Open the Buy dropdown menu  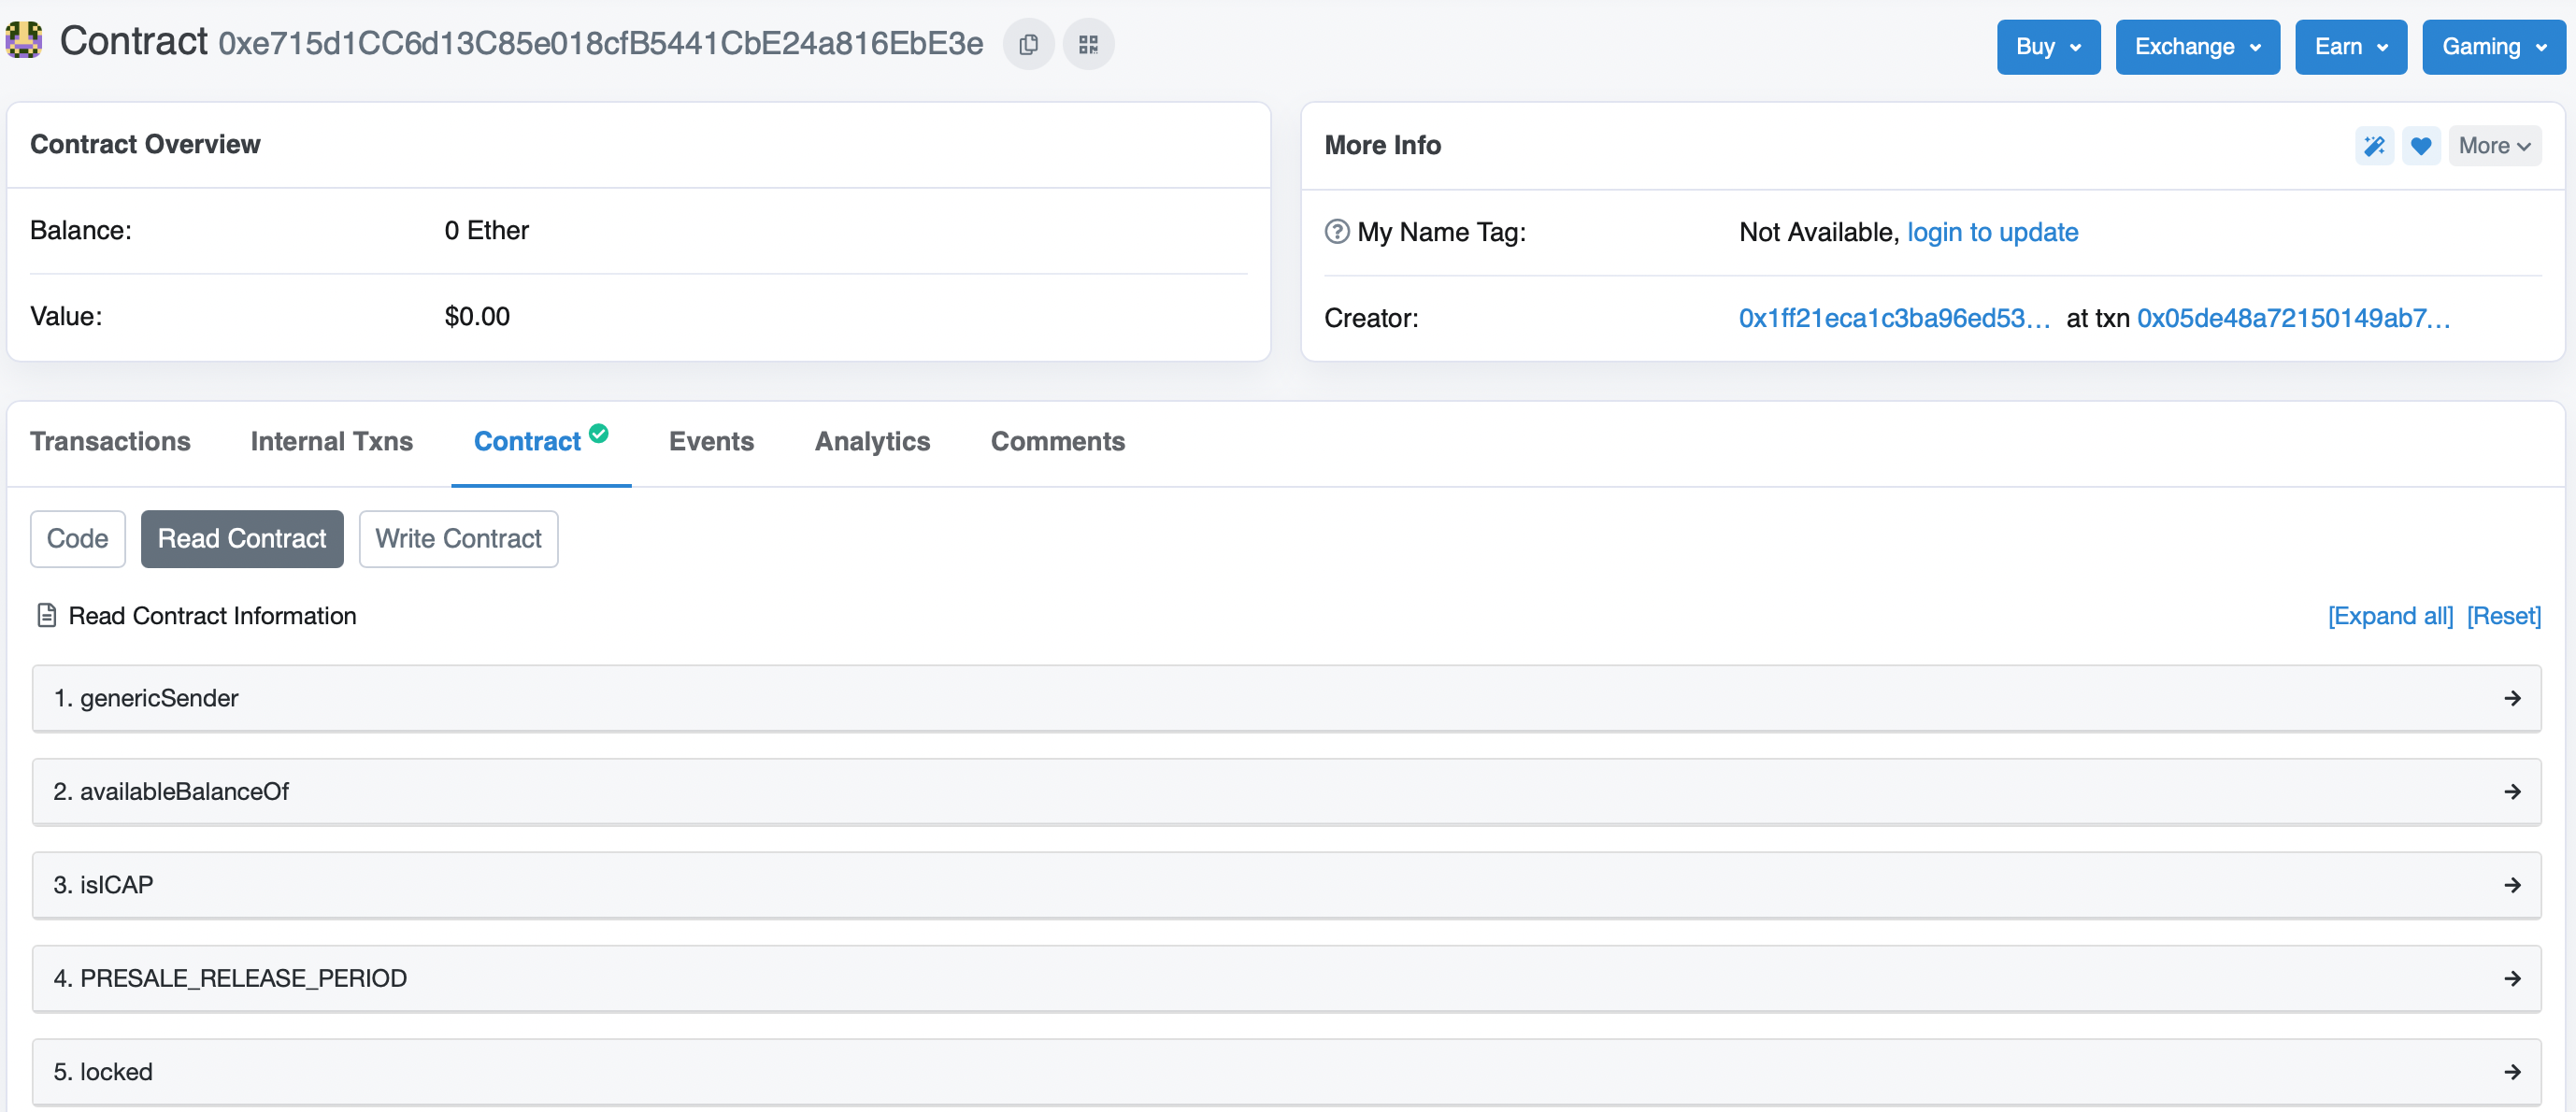[2047, 47]
